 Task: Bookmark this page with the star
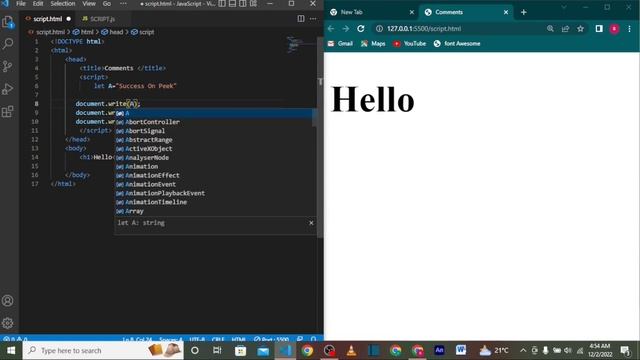pyautogui.click(x=580, y=29)
